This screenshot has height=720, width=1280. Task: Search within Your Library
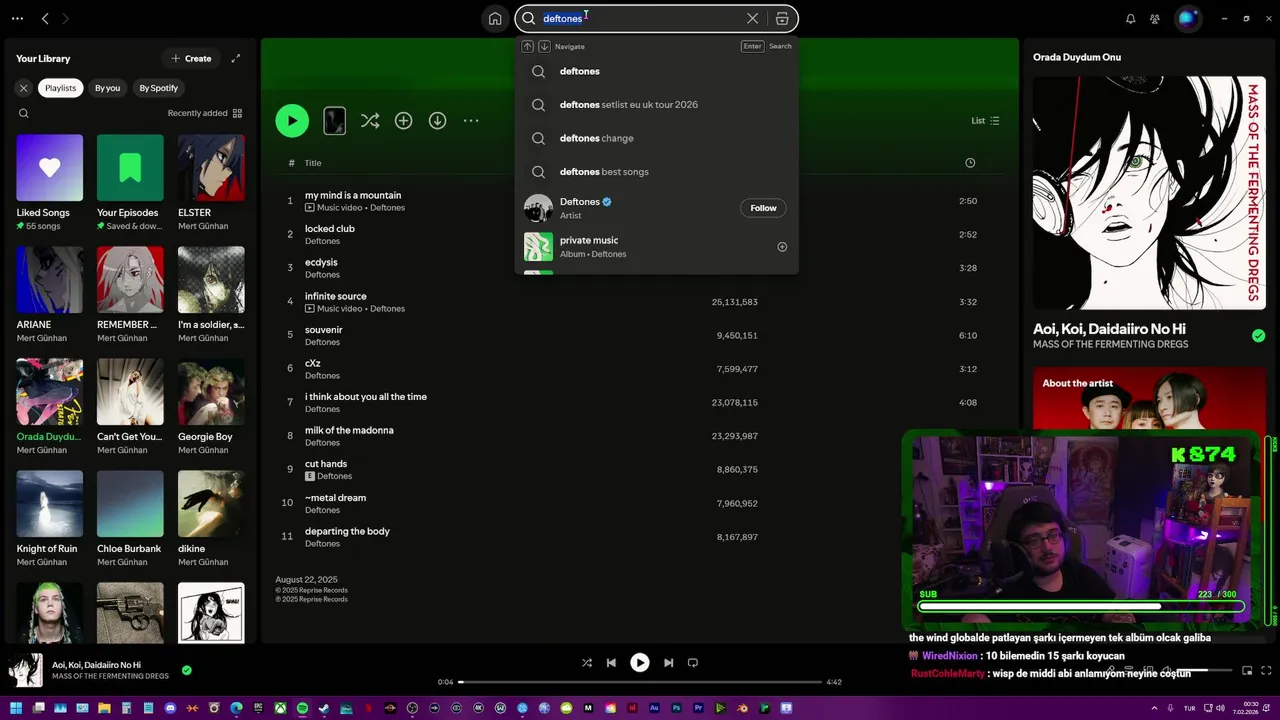coord(23,113)
